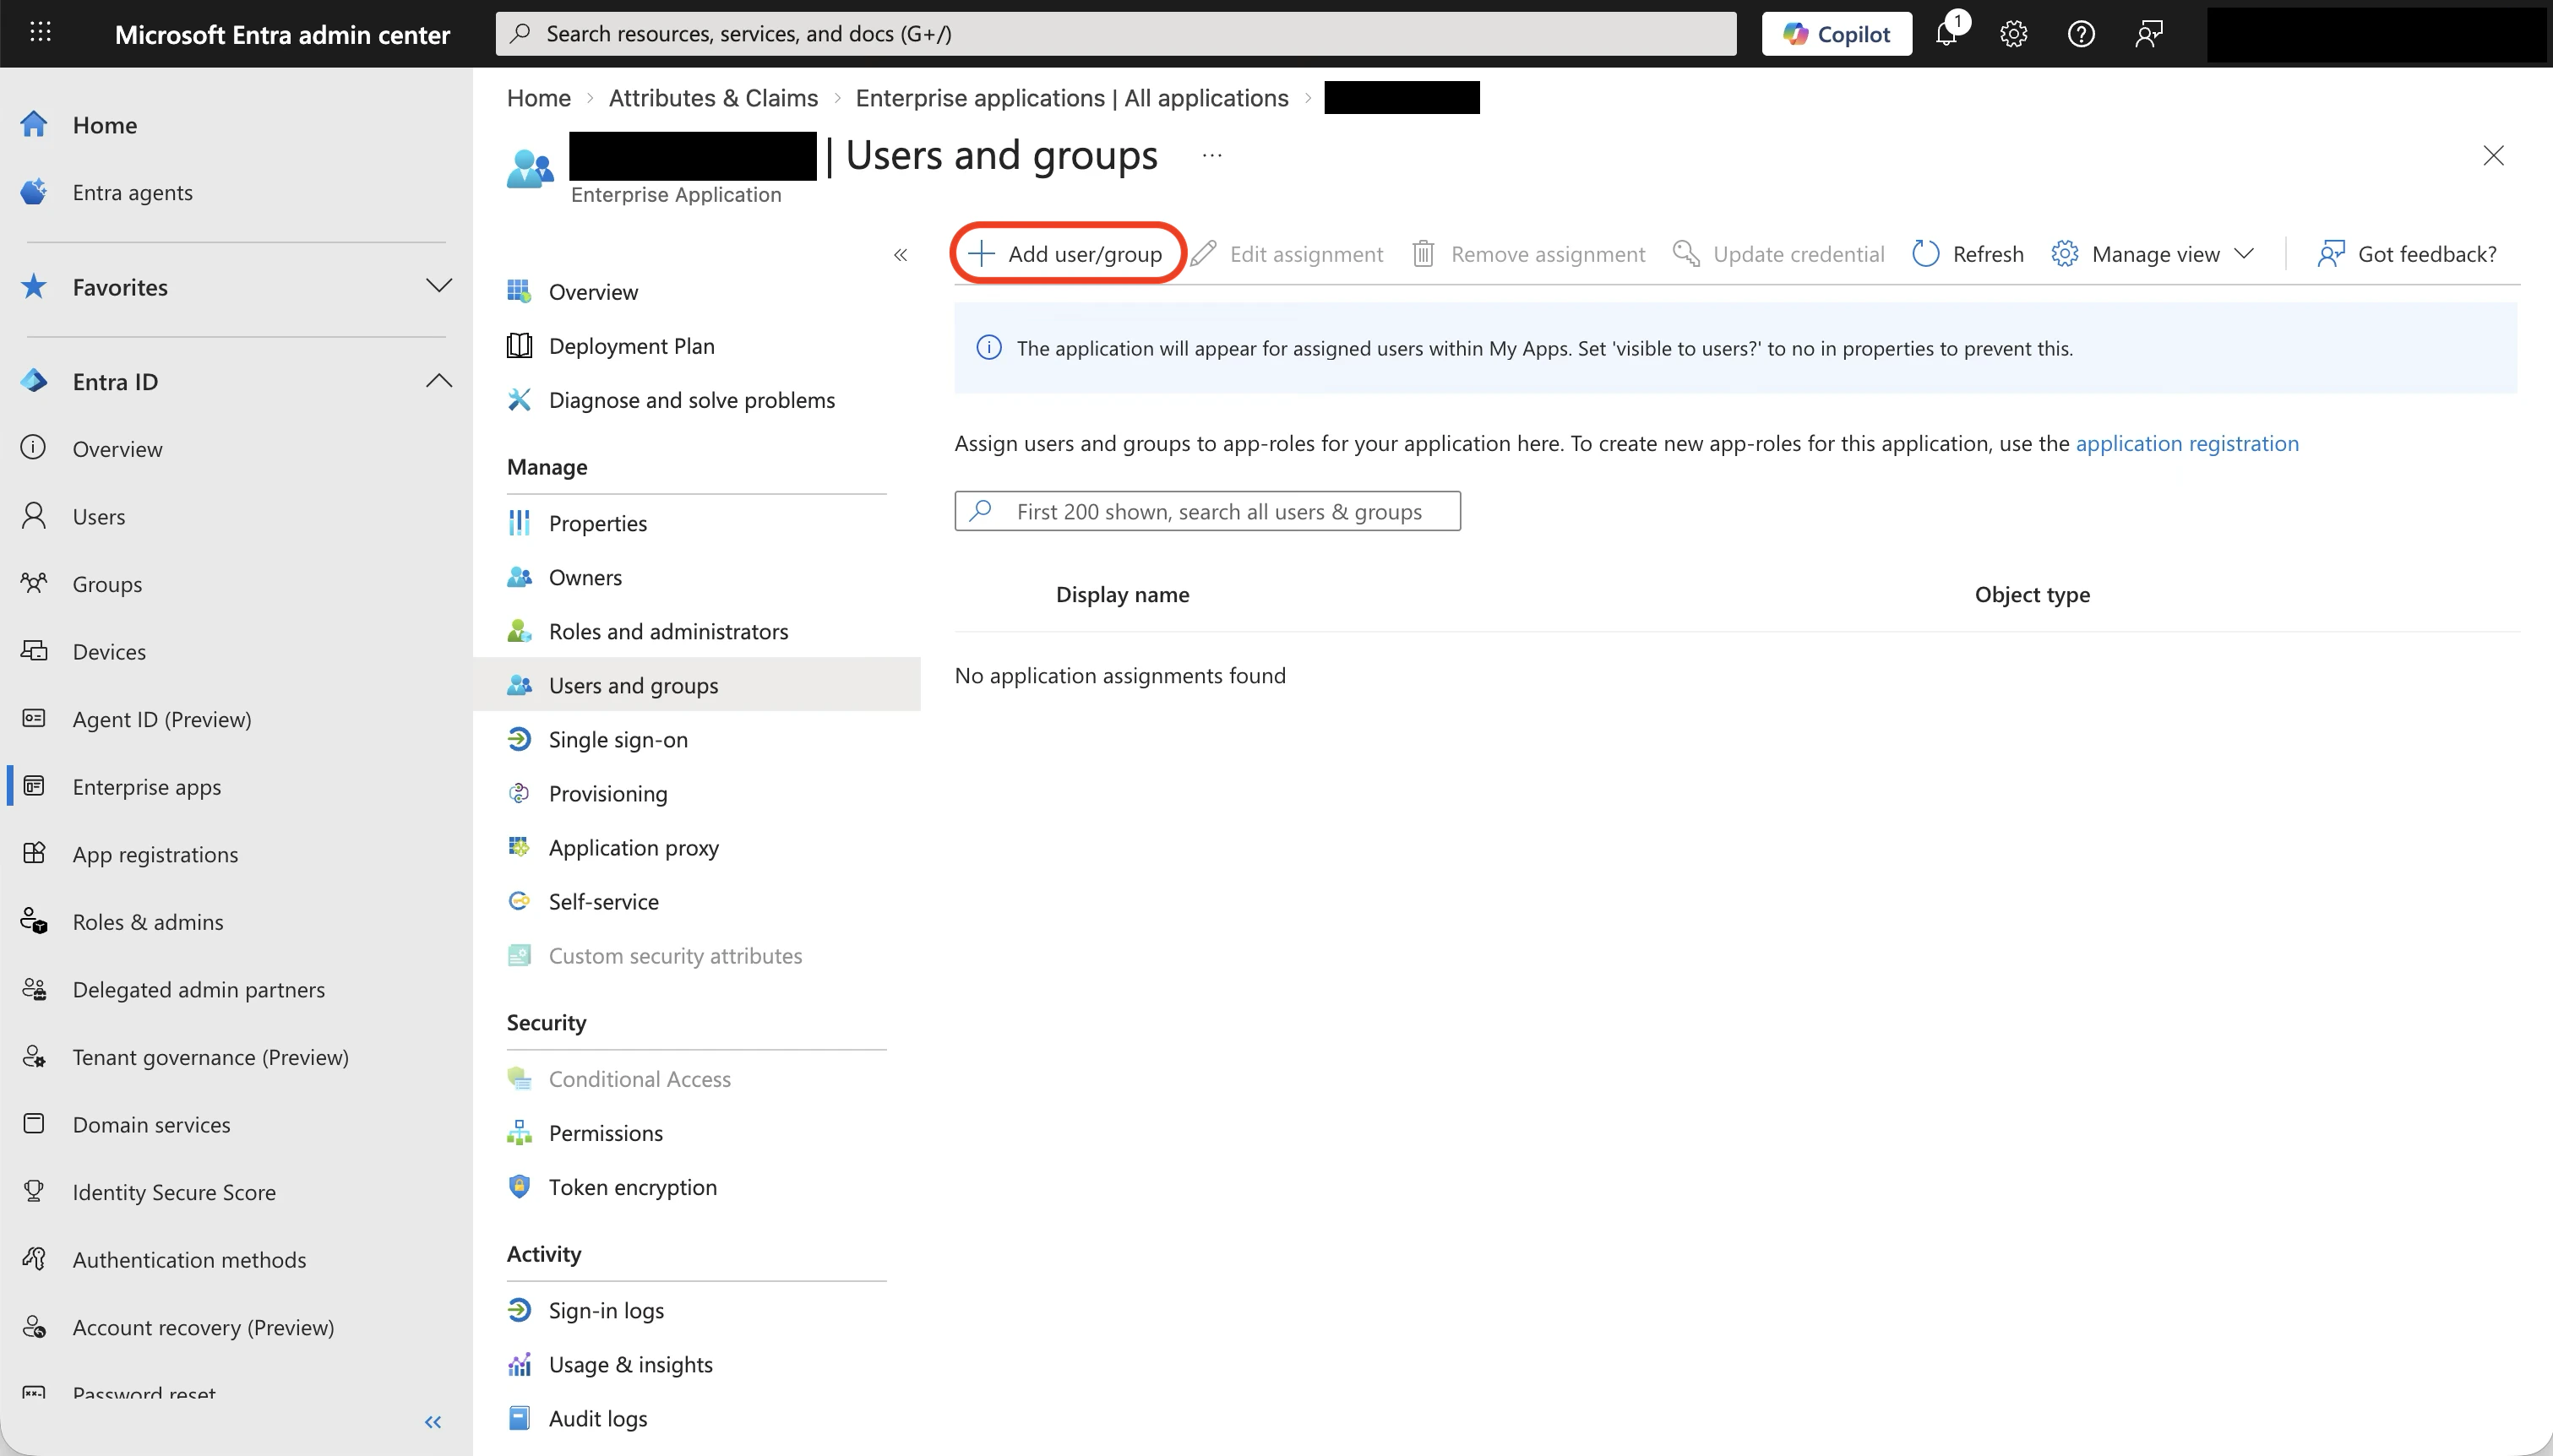Click the Identity Secure Score trophy icon

34,1191
